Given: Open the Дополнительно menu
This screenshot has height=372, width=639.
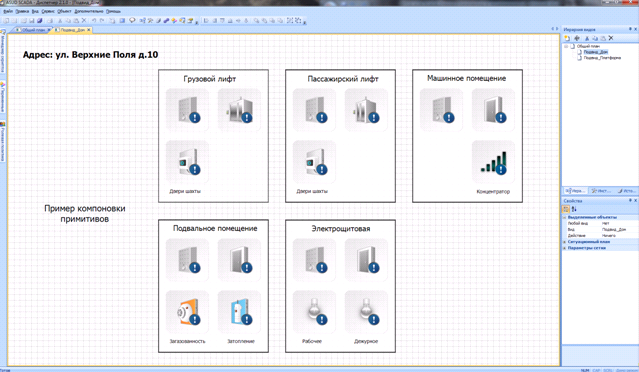Looking at the screenshot, I should pyautogui.click(x=89, y=11).
